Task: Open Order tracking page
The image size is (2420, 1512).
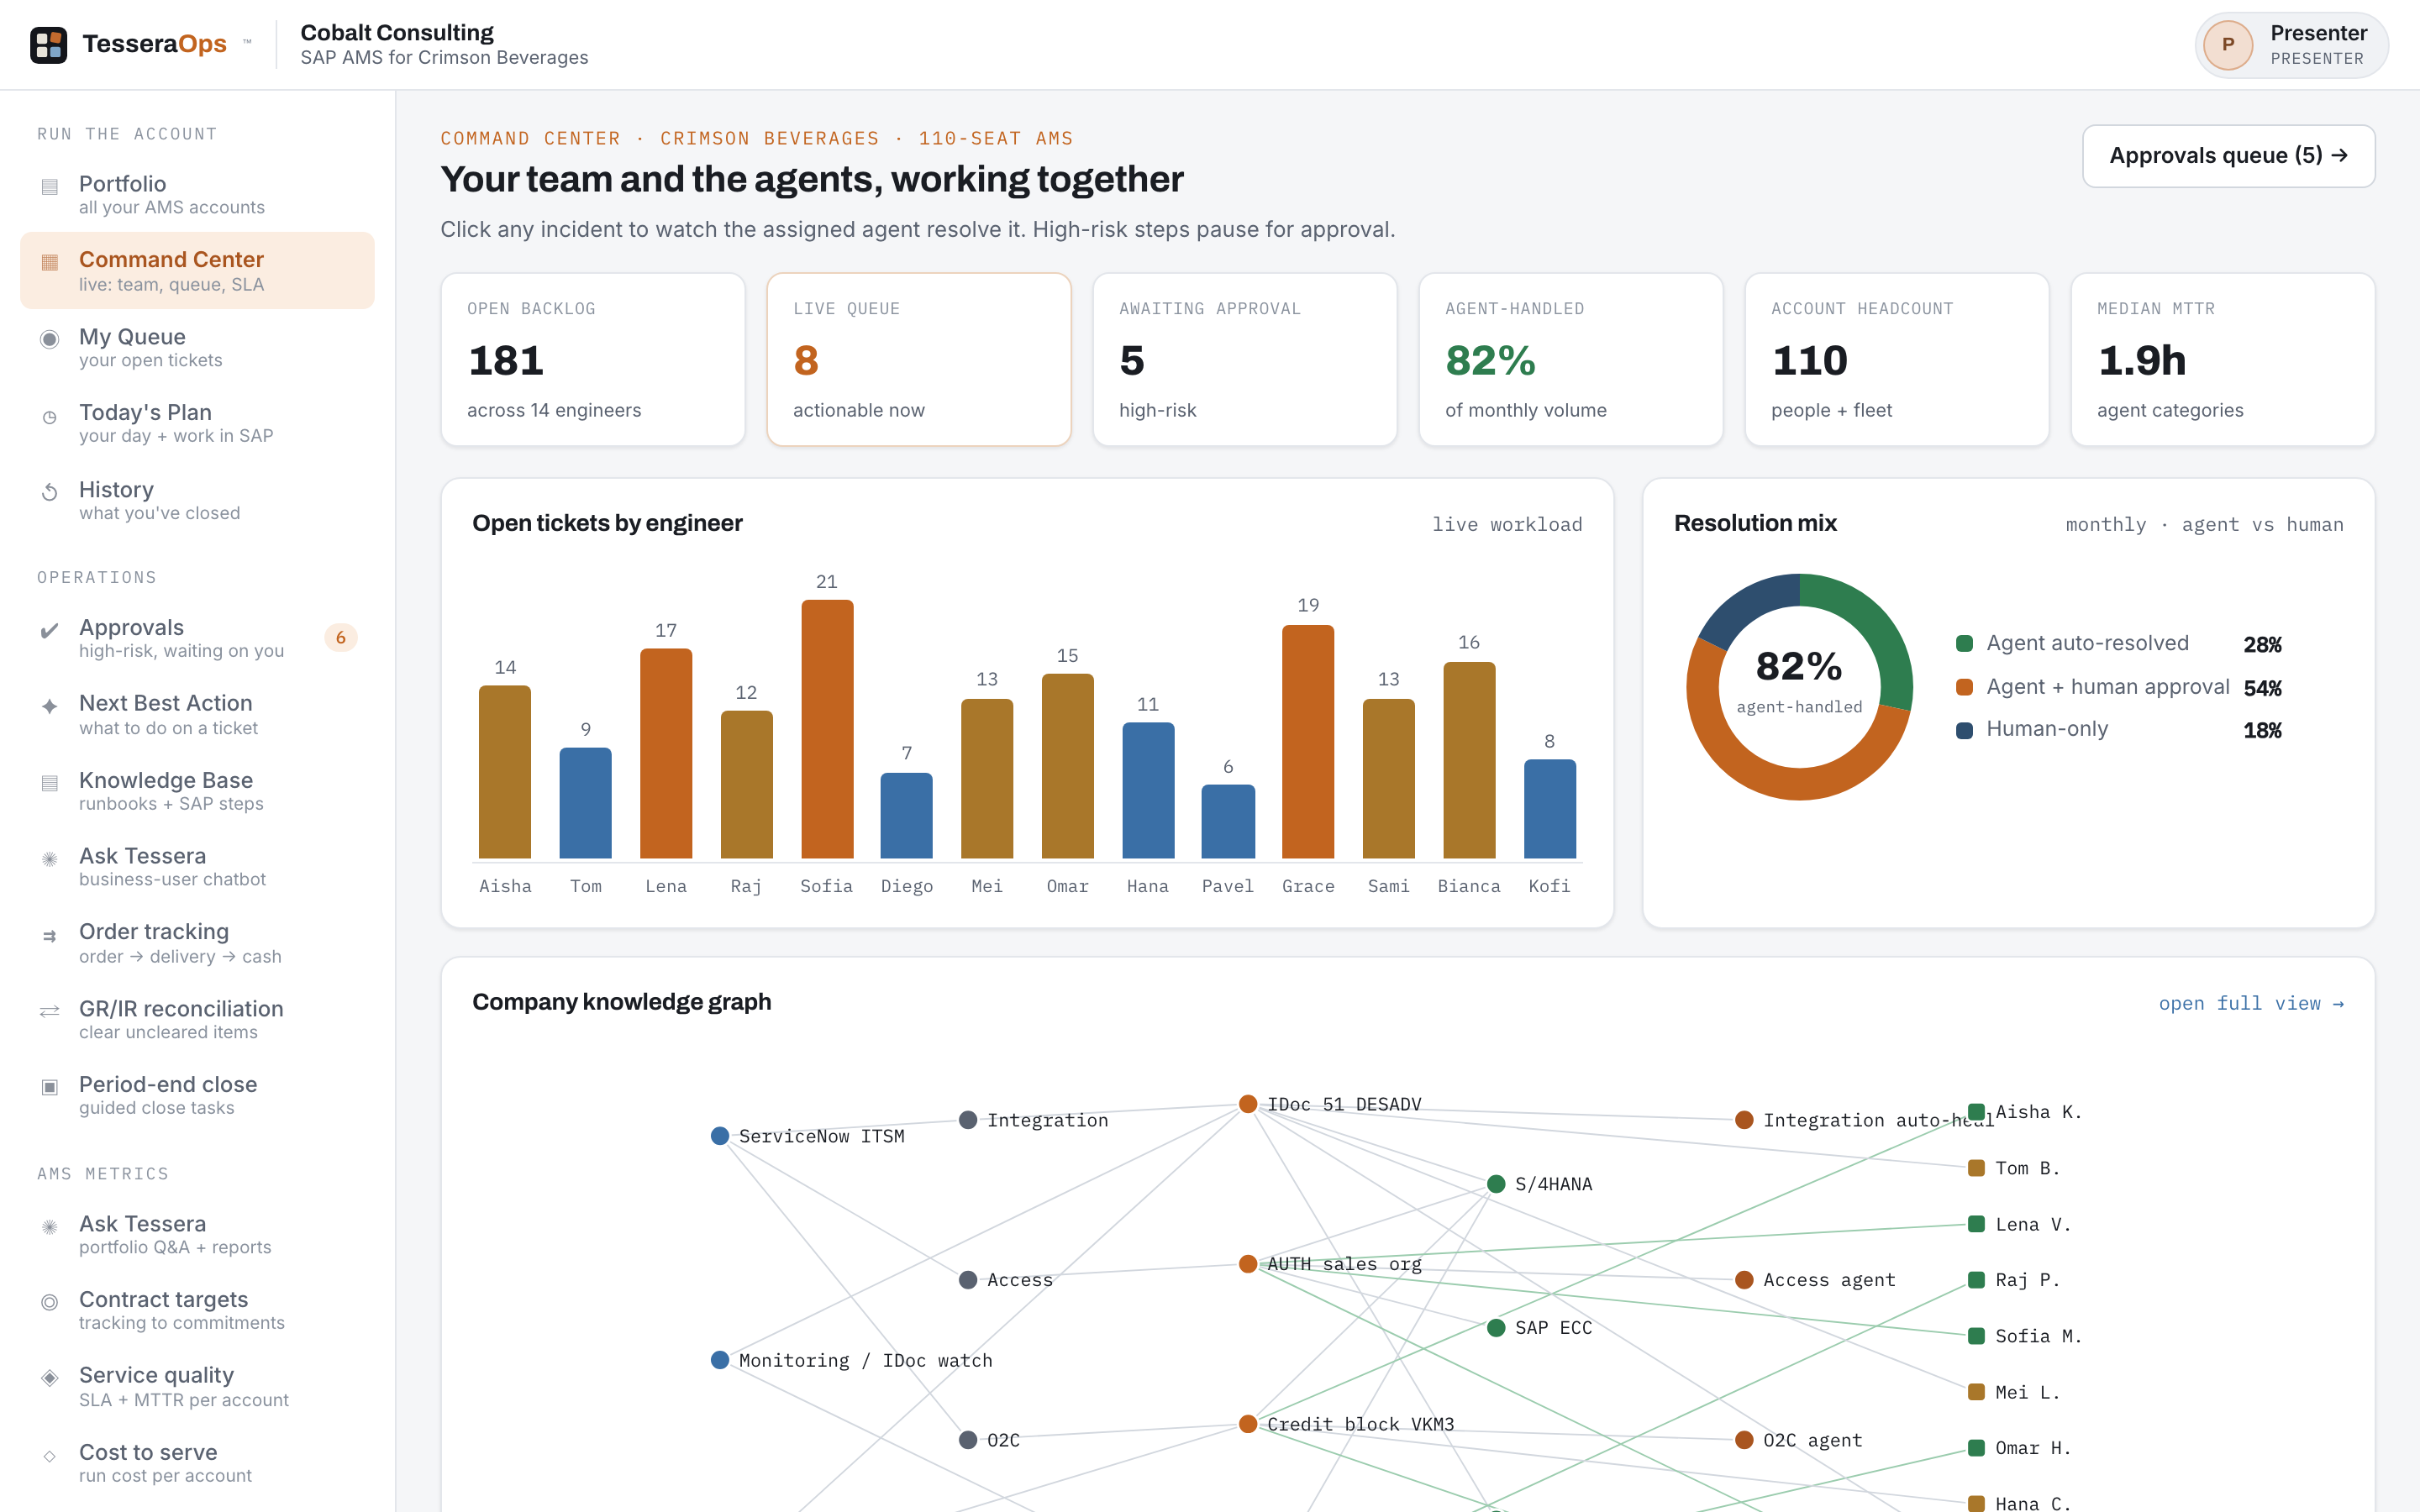Action: pyautogui.click(x=197, y=943)
